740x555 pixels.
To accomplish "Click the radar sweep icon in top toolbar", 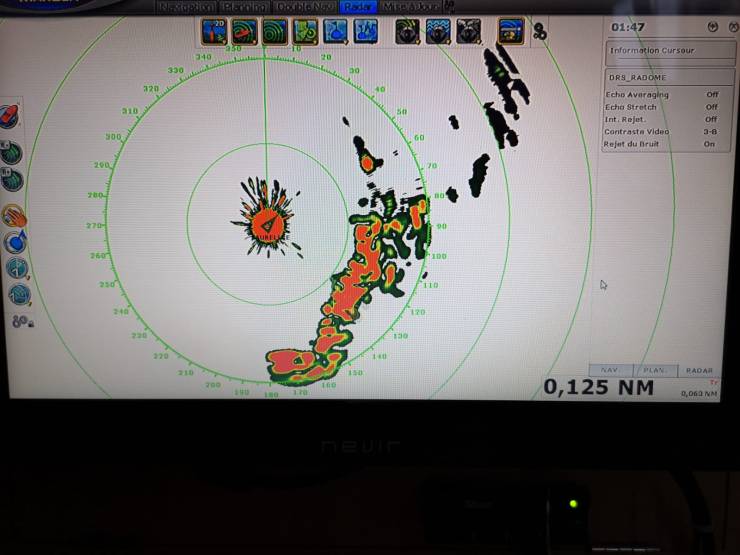I will tap(244, 32).
